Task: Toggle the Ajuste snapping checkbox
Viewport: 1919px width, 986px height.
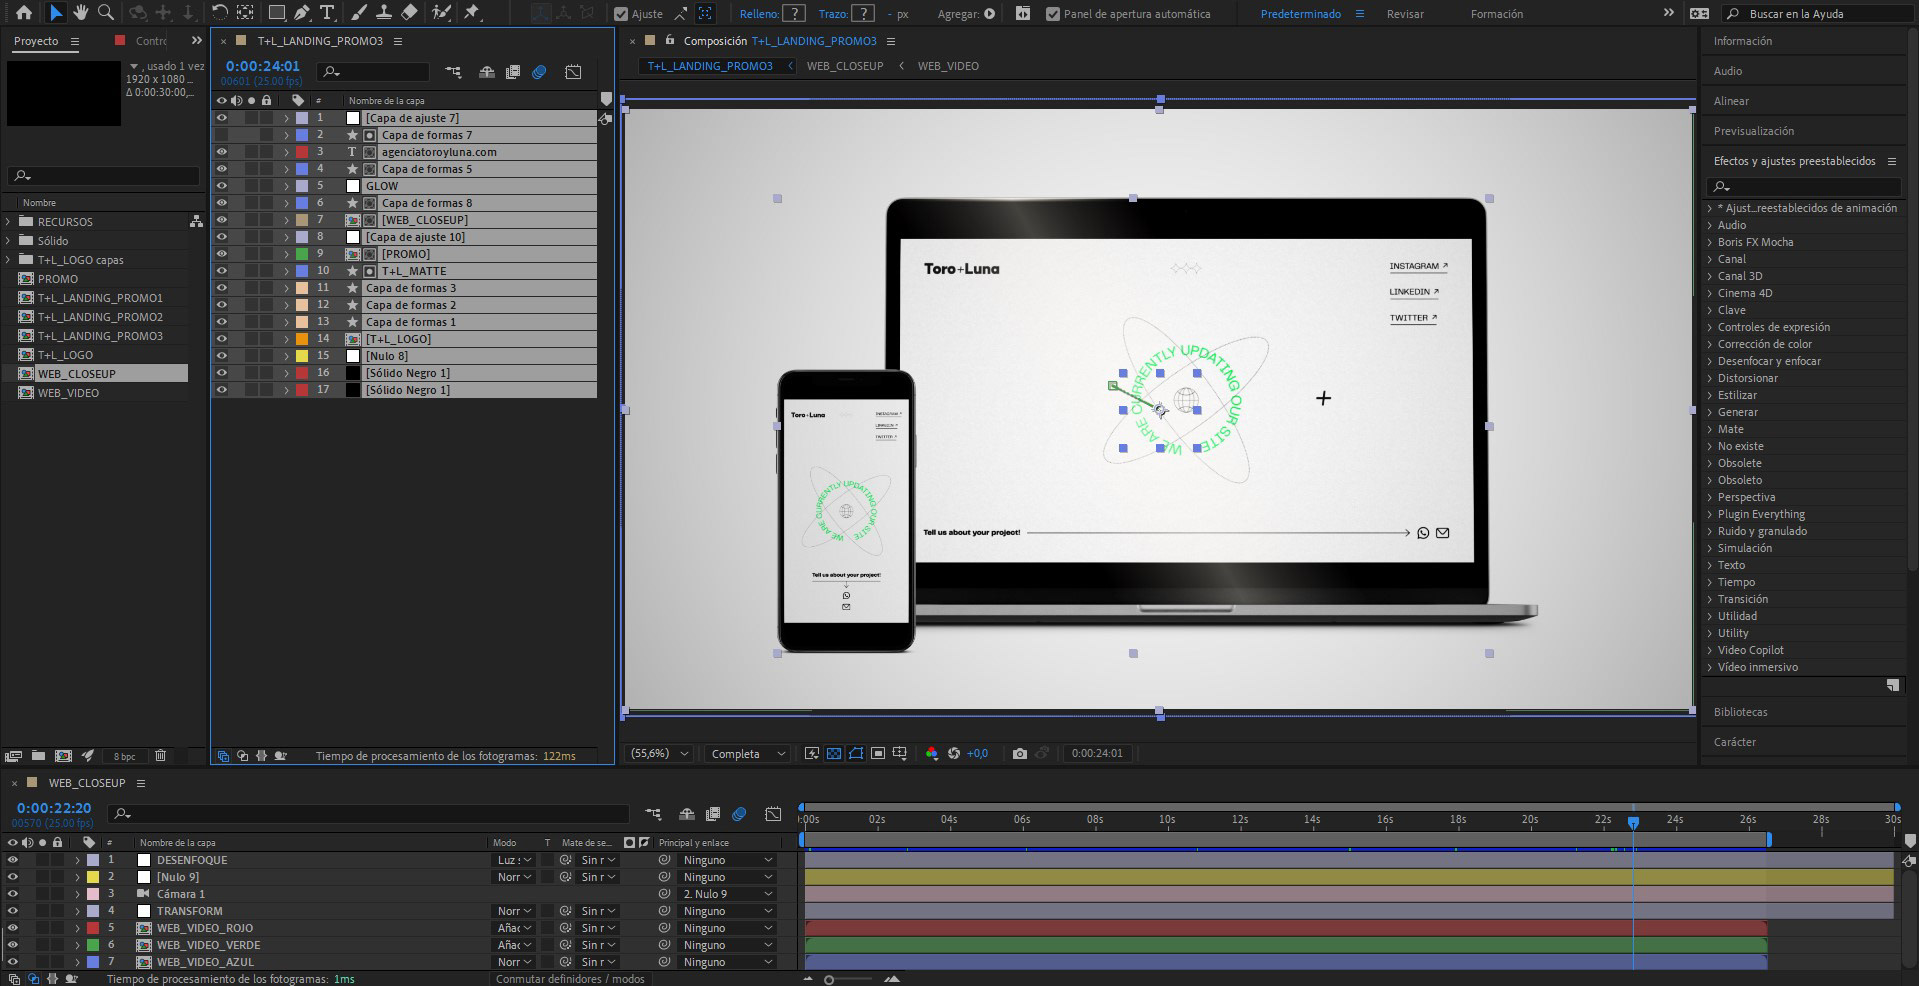Action: point(621,14)
